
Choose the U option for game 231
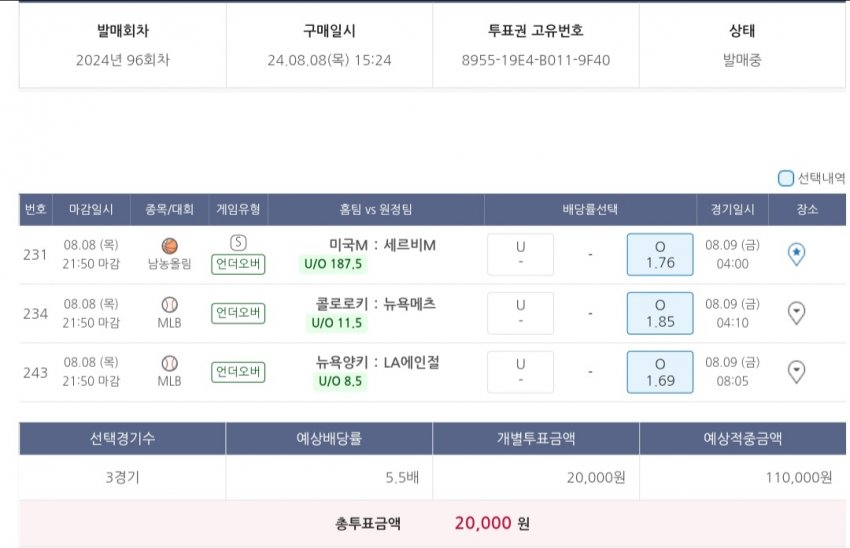(520, 254)
